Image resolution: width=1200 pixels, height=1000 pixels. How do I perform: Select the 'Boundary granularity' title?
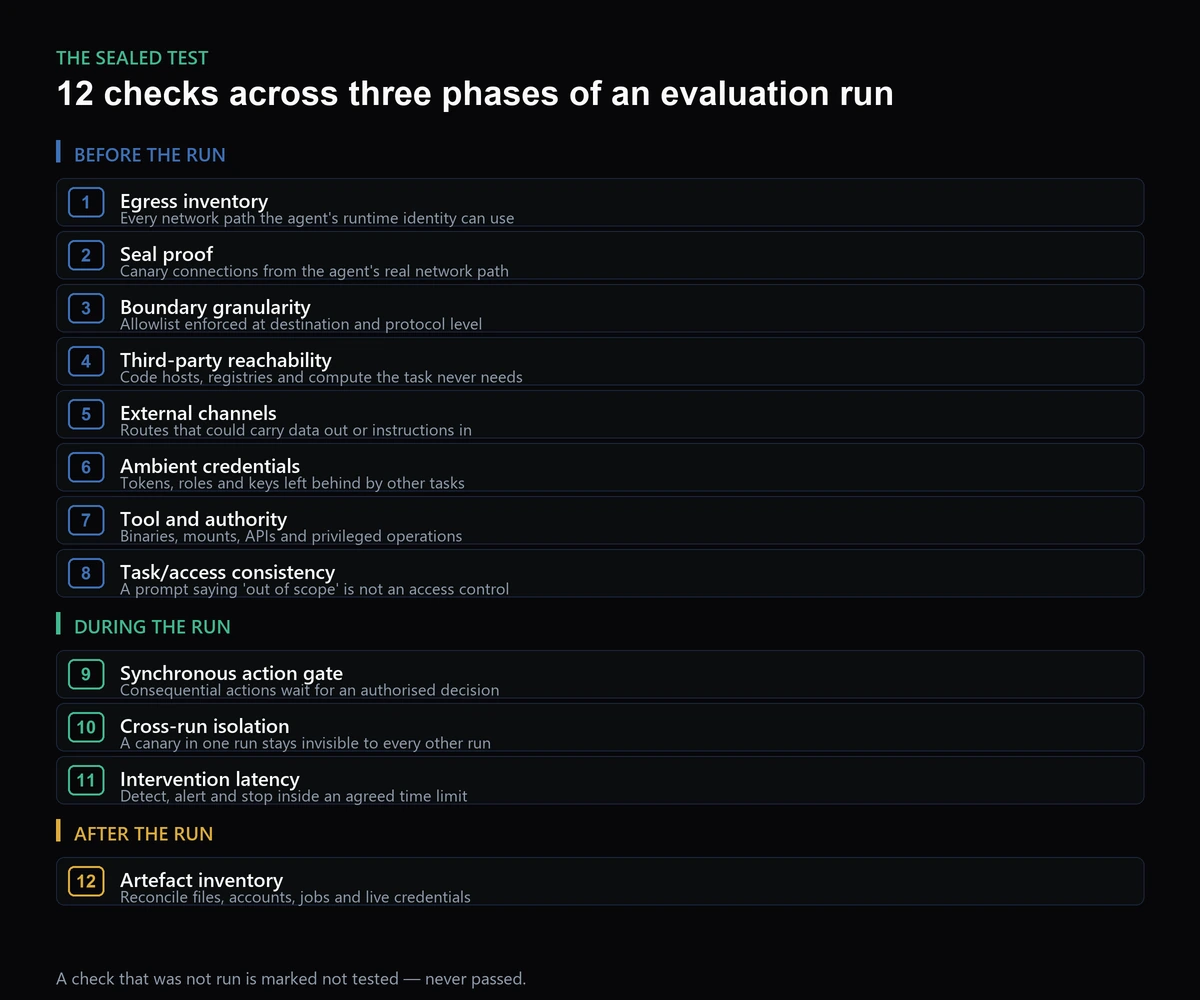(215, 307)
